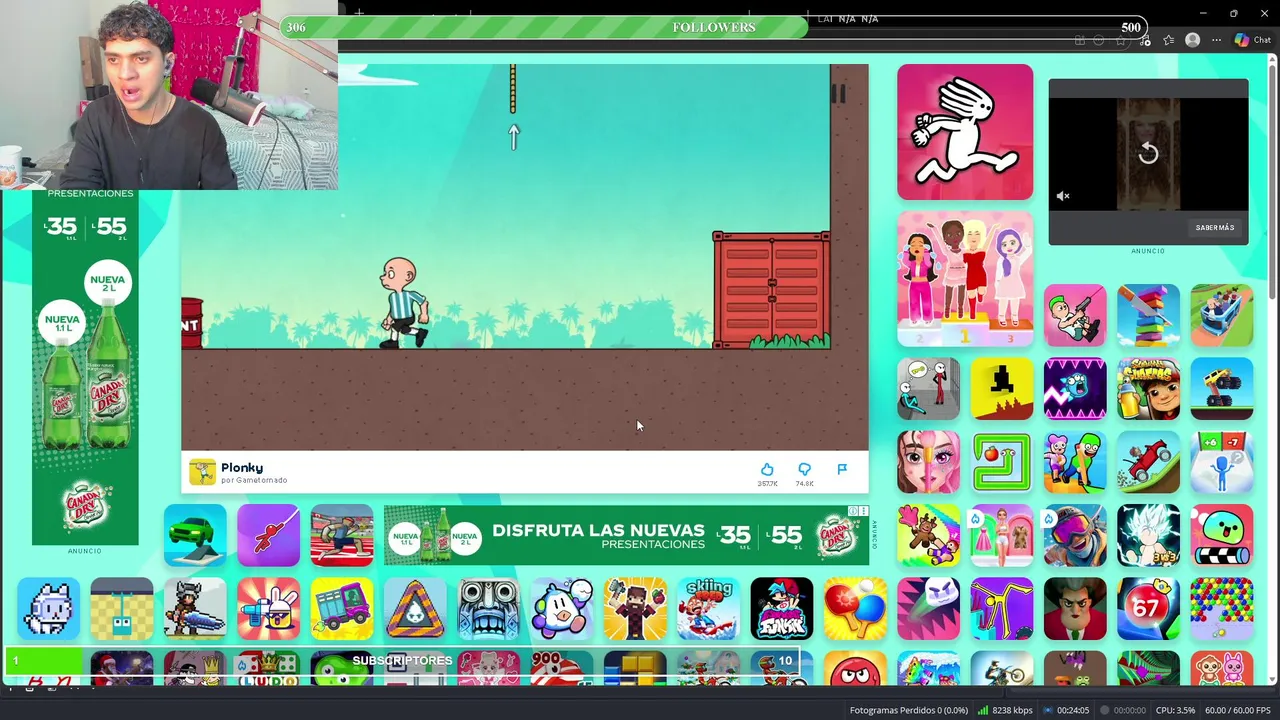
Task: Open the blue bus passengers game tile
Action: (1222, 315)
